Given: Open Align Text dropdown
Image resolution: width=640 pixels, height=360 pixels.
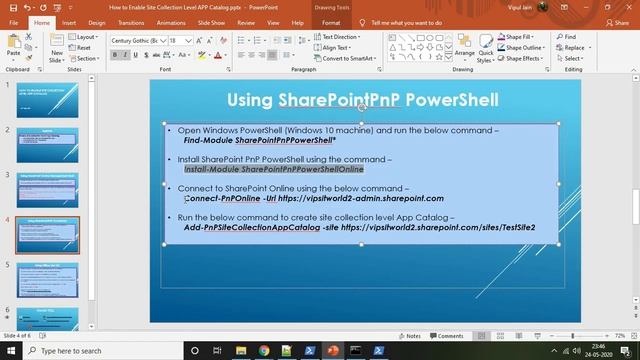Looking at the screenshot, I should [x=332, y=47].
